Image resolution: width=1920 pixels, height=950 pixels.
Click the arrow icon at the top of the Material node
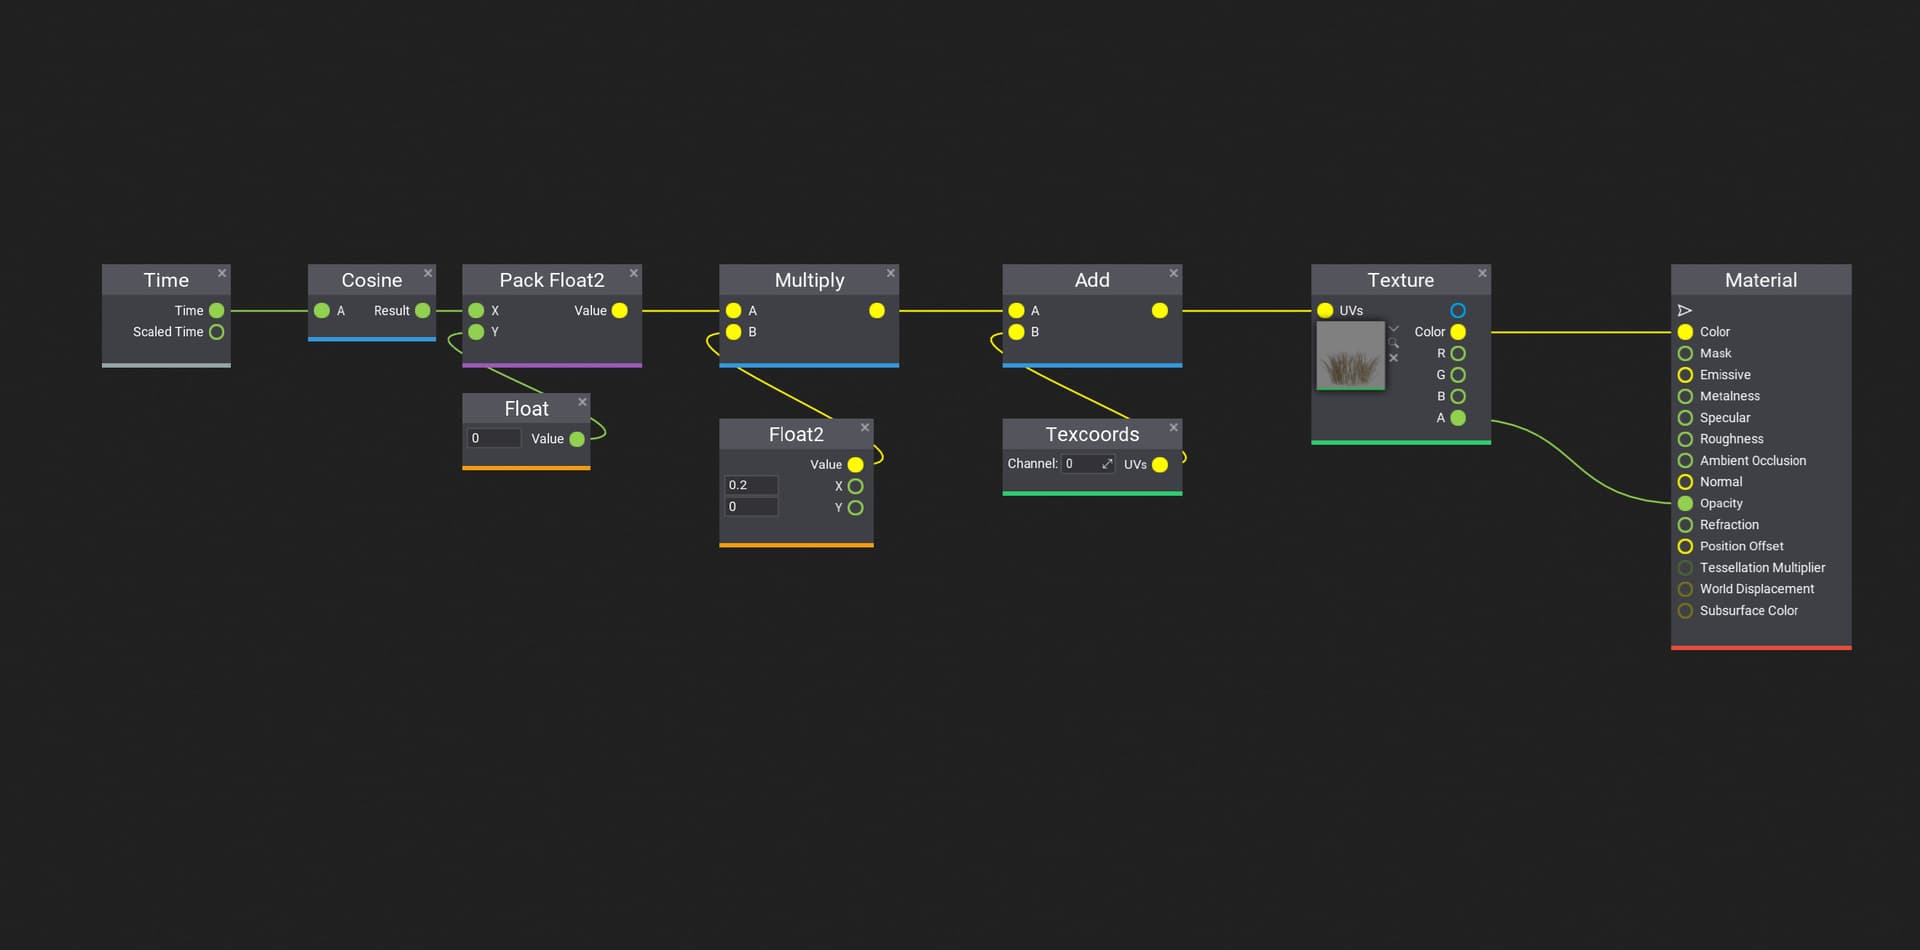coord(1685,311)
